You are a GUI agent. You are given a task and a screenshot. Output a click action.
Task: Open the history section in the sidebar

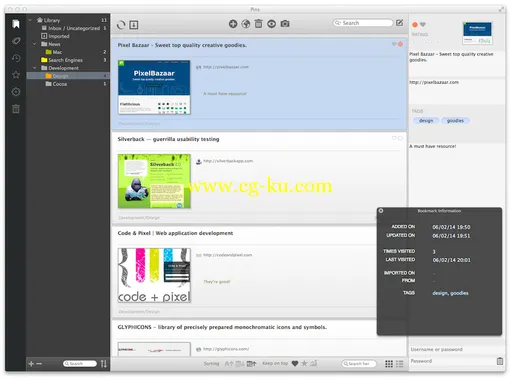tap(16, 58)
